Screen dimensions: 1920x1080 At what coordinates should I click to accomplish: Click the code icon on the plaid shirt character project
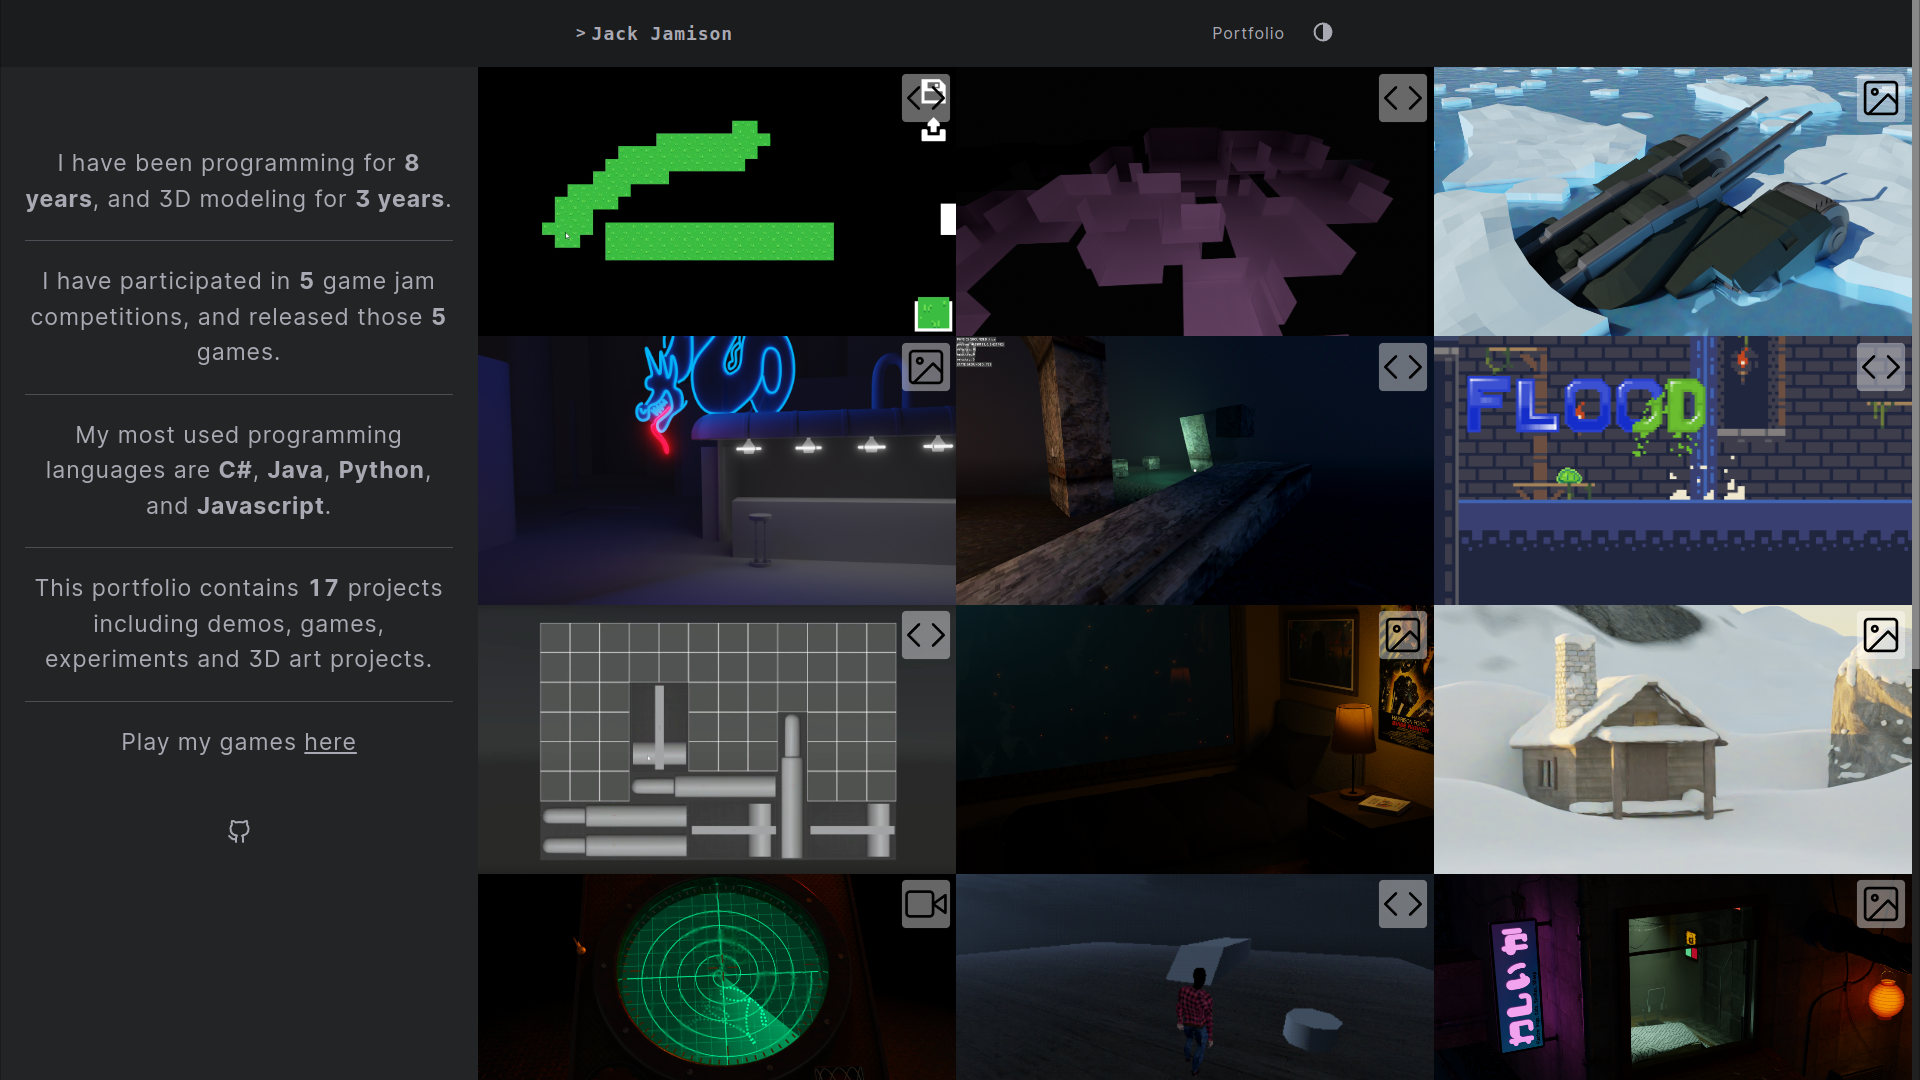click(1402, 904)
